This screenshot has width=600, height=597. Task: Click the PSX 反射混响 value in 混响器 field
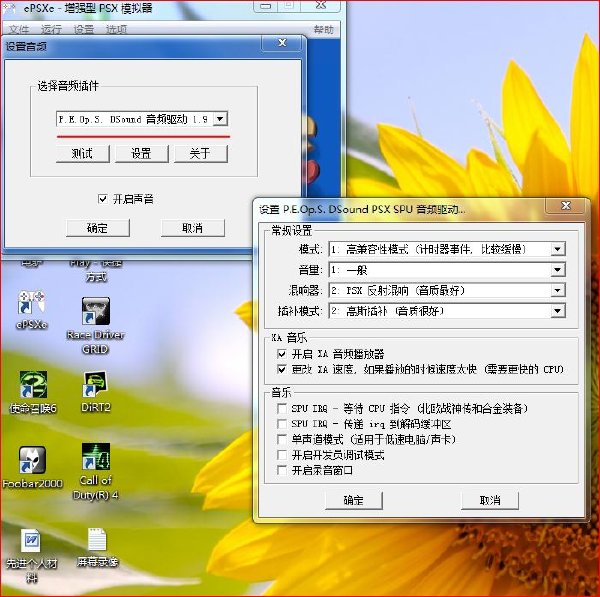click(377, 290)
